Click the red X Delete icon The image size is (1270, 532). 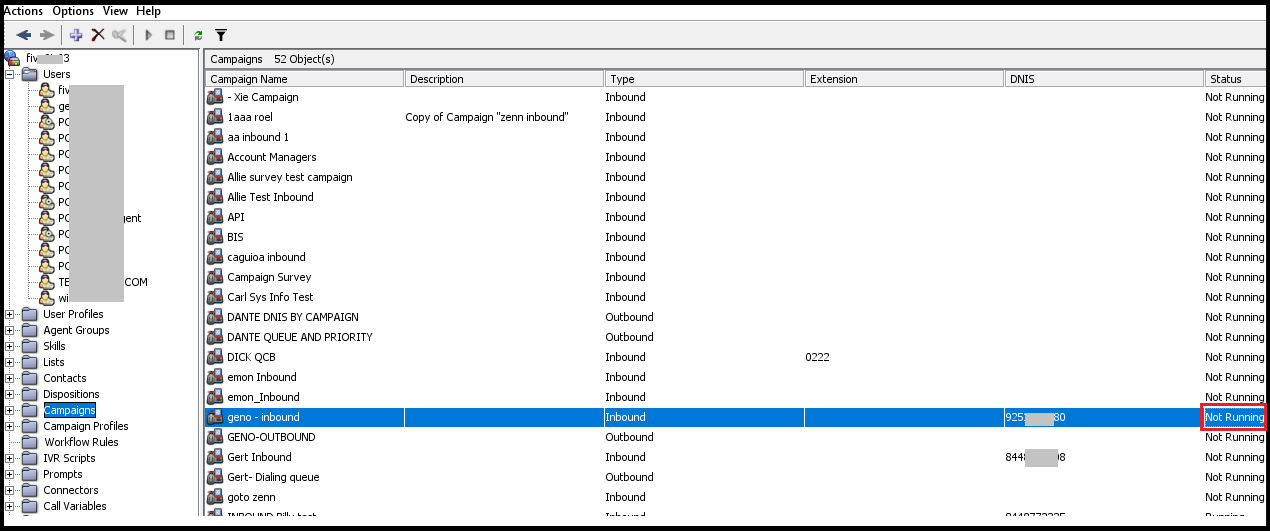98,35
